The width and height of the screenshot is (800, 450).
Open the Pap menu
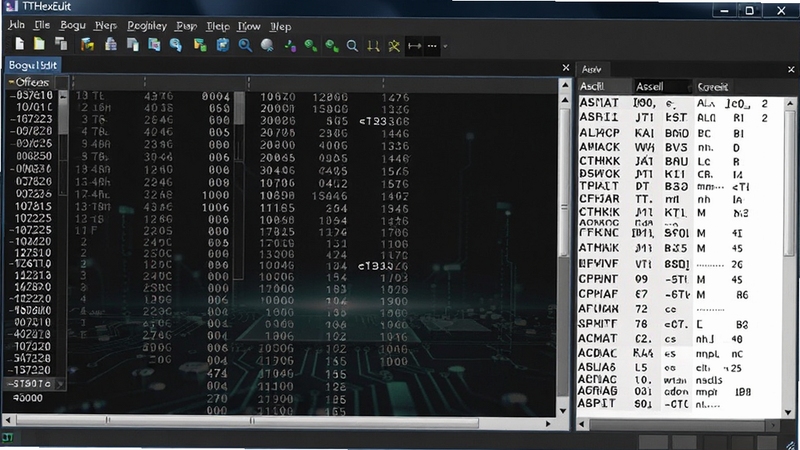tap(186, 26)
